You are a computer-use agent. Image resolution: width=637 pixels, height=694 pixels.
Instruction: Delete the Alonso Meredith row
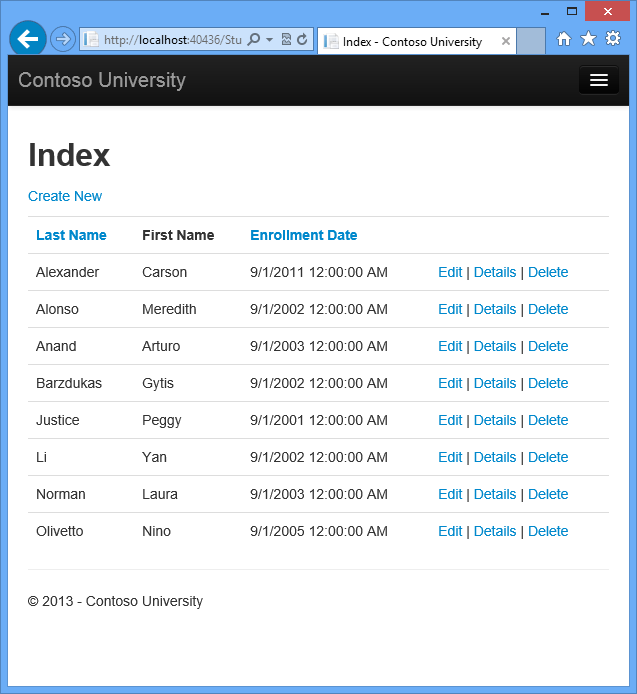coord(548,309)
